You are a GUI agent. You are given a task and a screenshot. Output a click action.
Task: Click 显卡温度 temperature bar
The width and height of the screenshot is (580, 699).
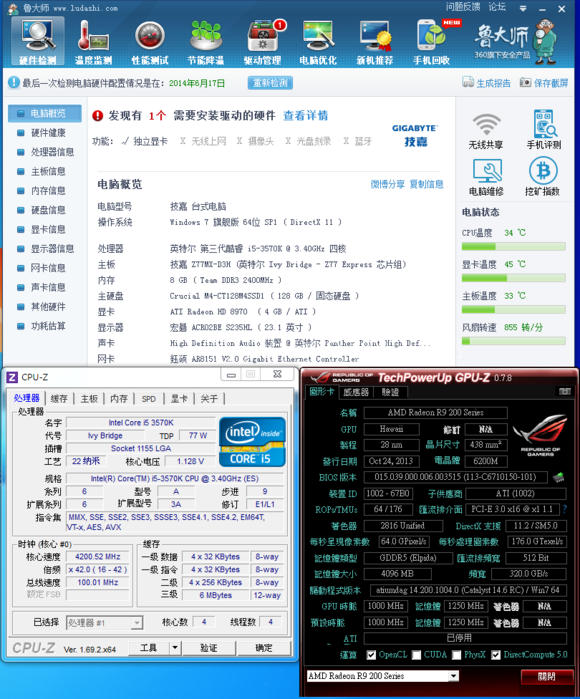514,278
